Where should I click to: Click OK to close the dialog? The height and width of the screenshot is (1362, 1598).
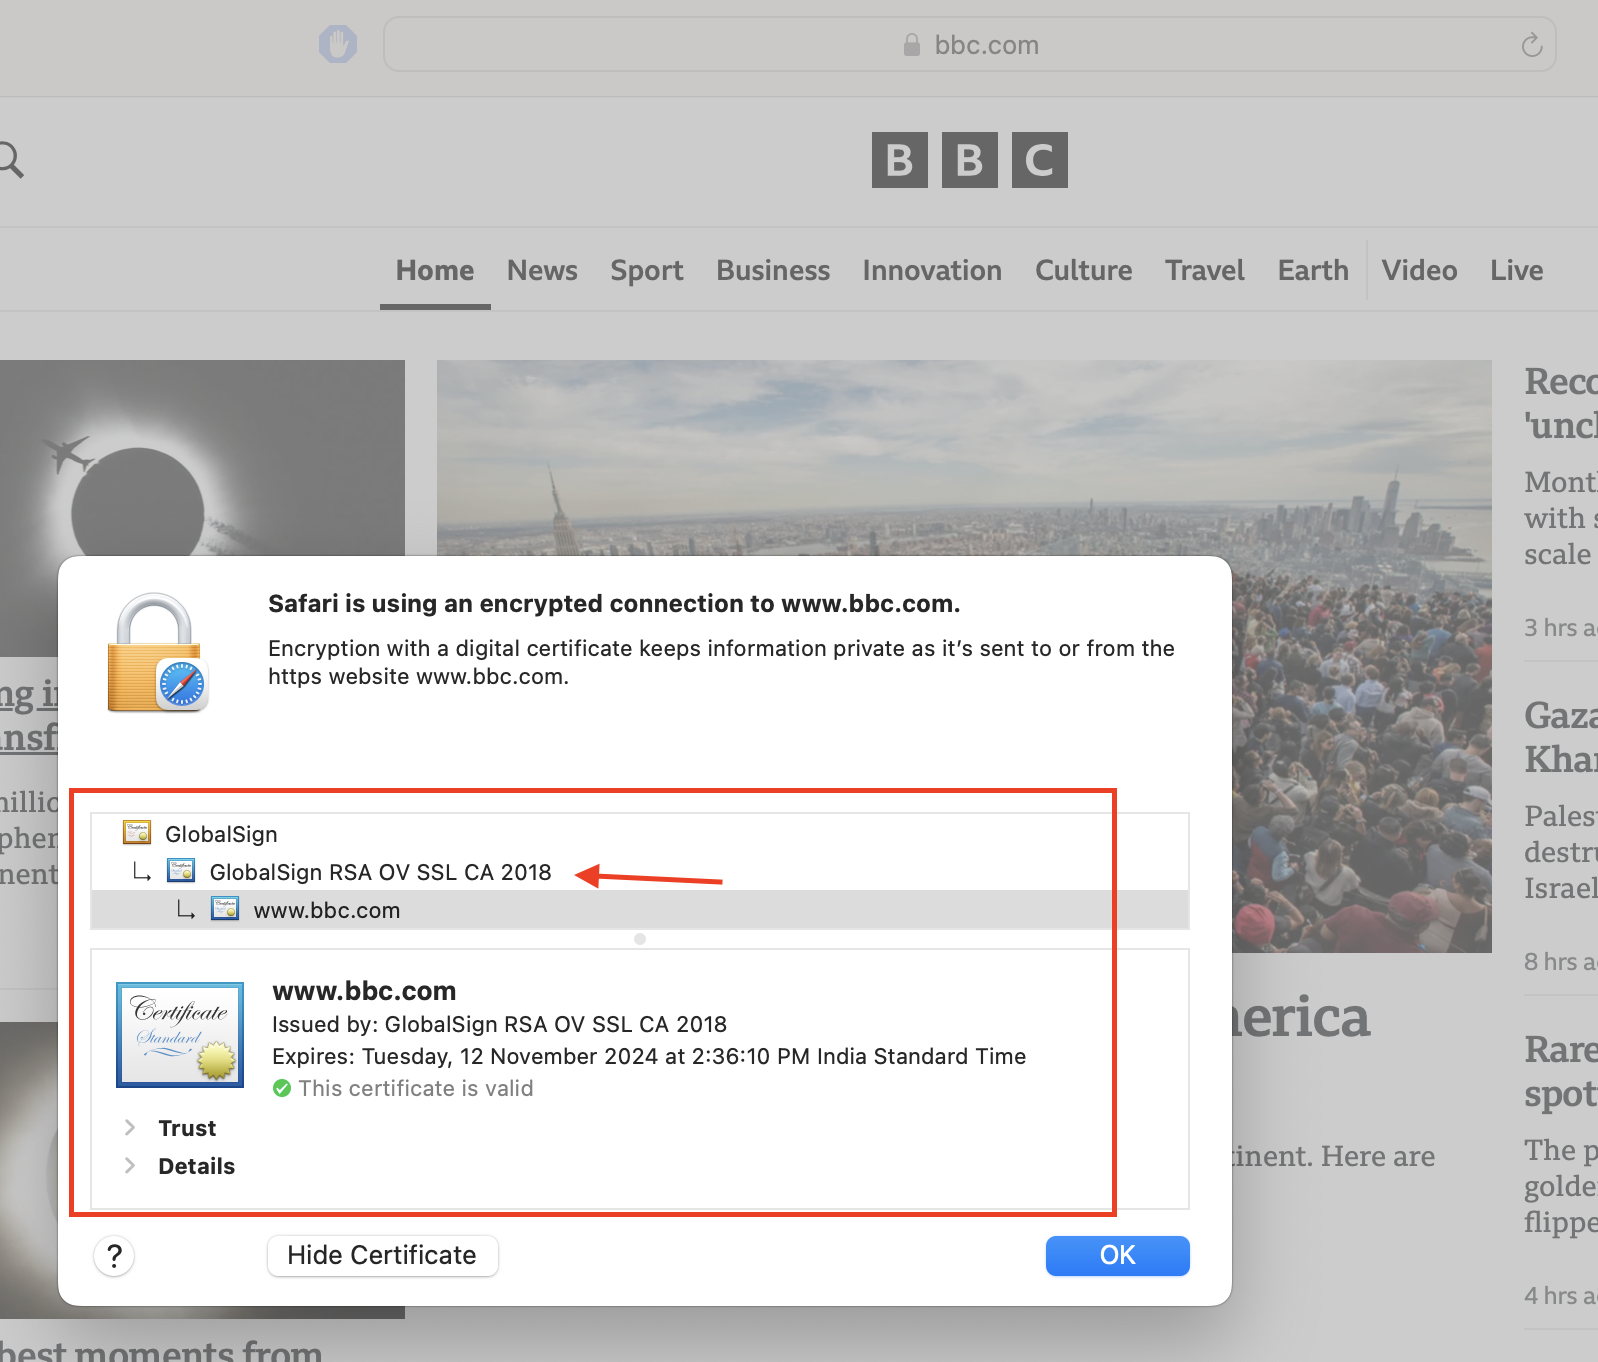(1117, 1256)
